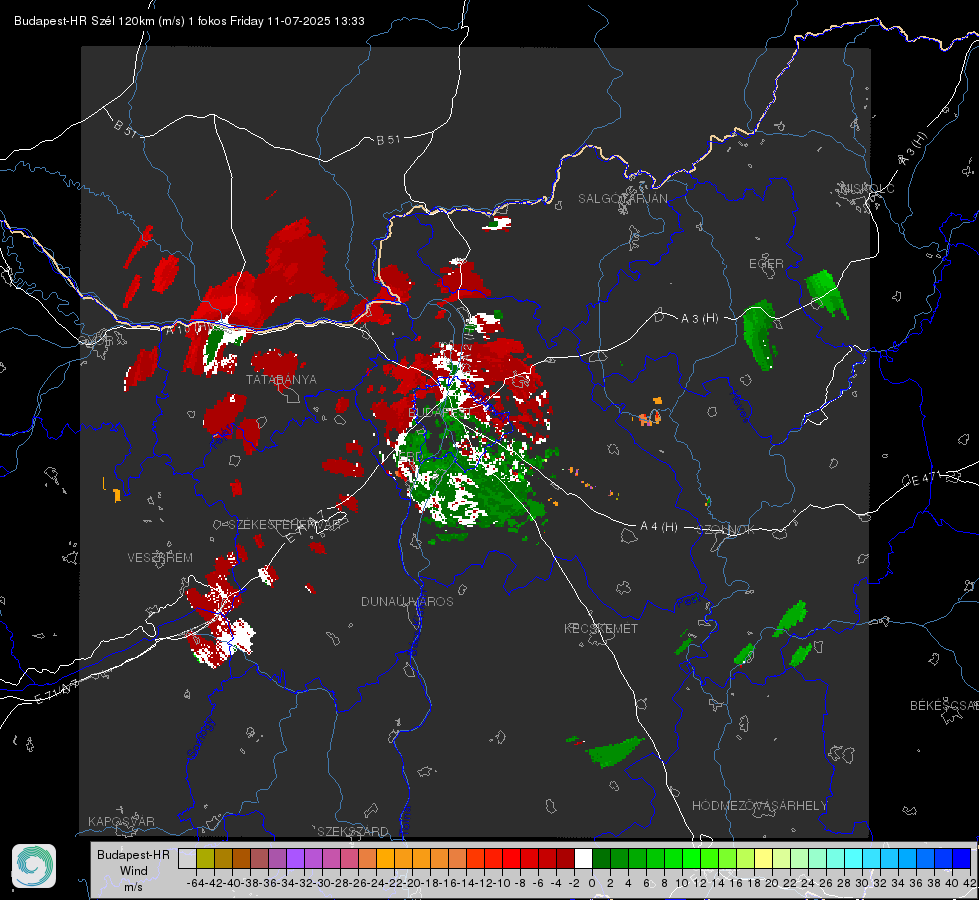Image resolution: width=979 pixels, height=900 pixels.
Task: Click the SZEKESFEHERVAR city label
Action: coord(287,525)
